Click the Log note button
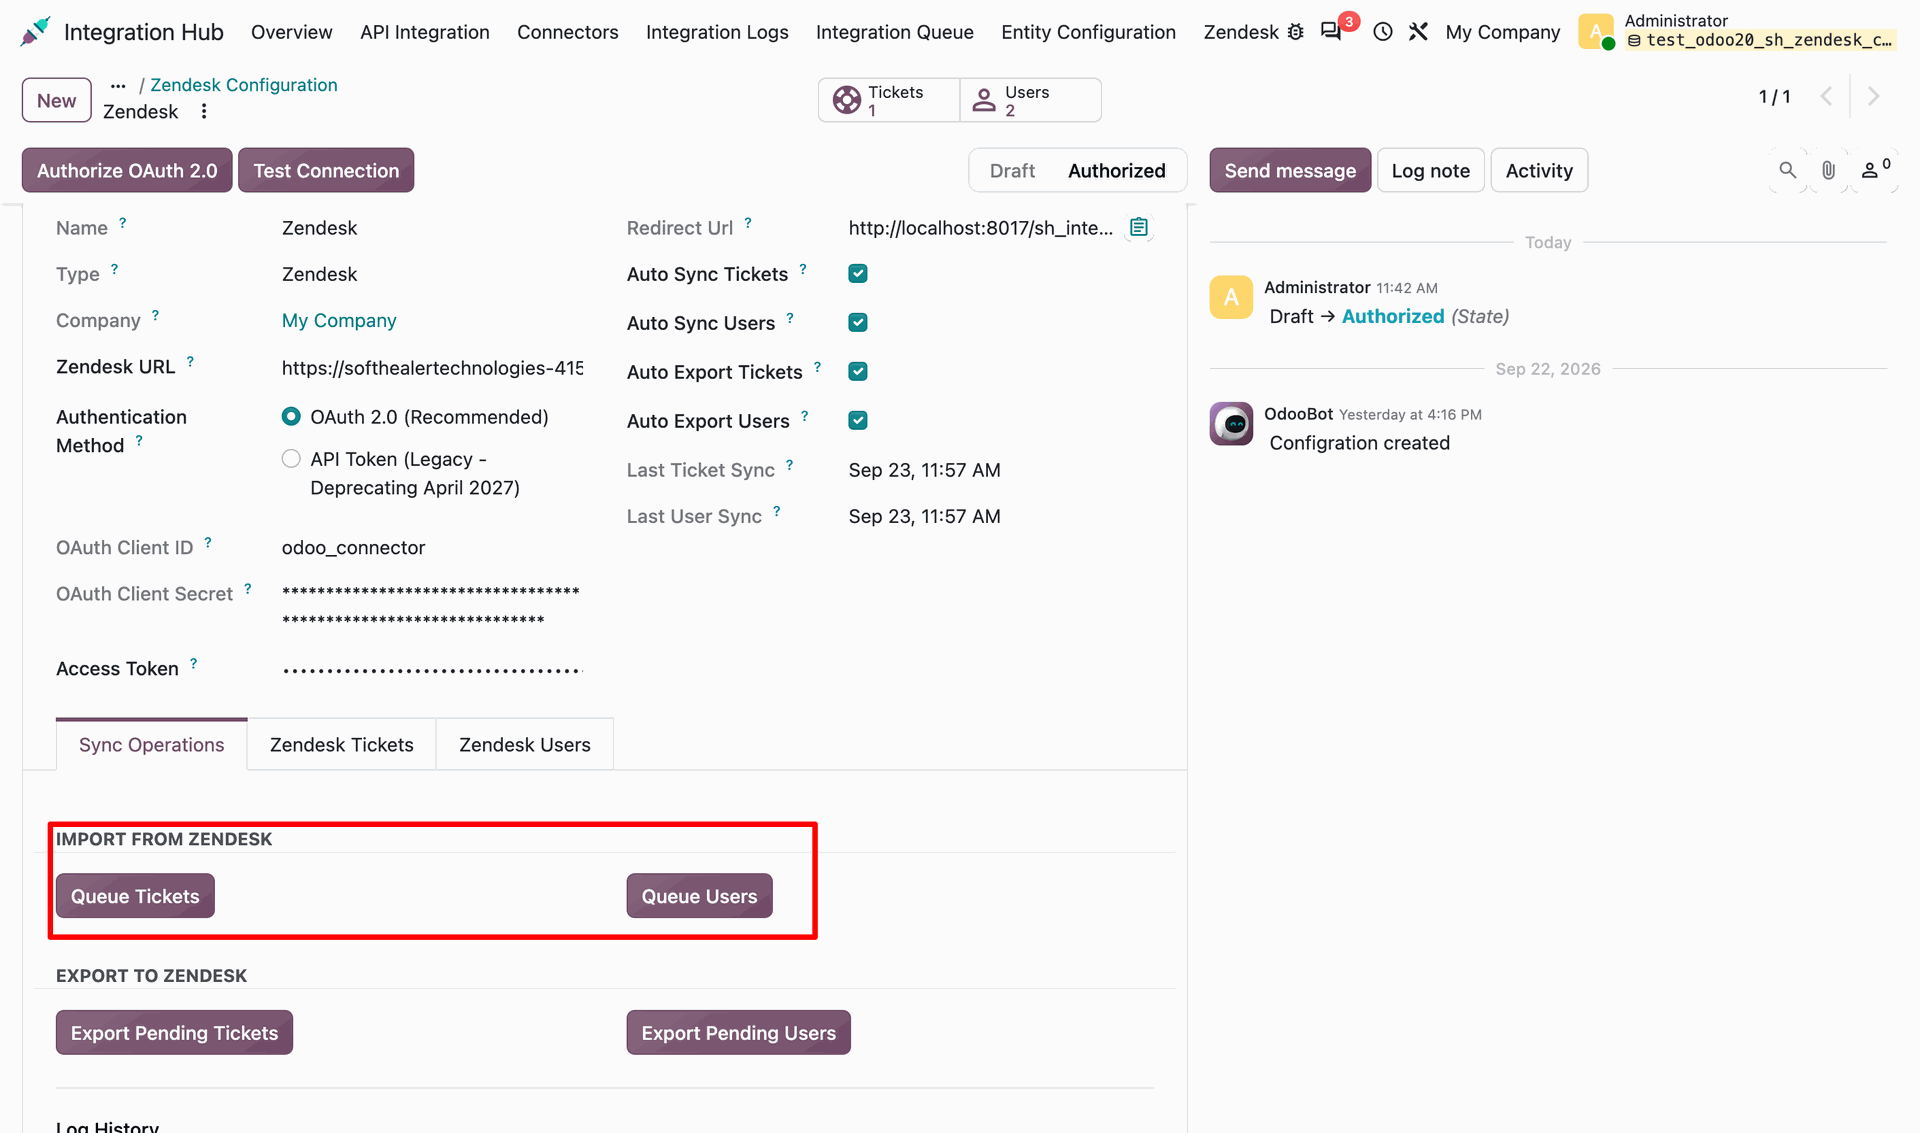Screen dimensions: 1920x1133 pyautogui.click(x=1430, y=170)
